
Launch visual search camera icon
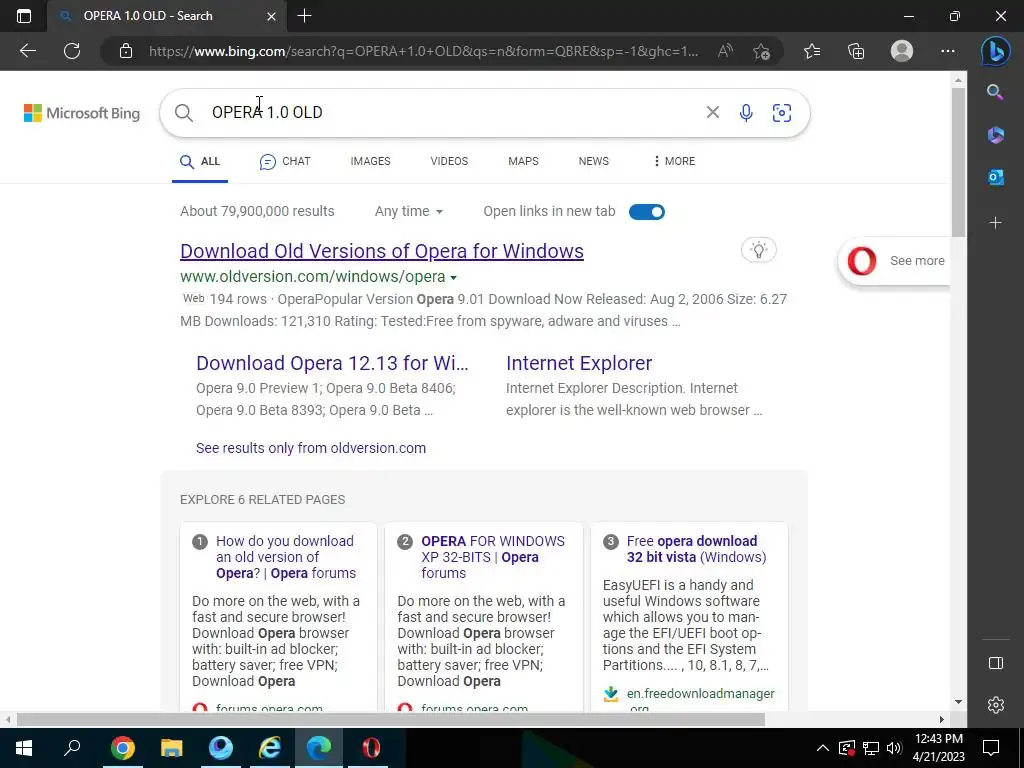tap(782, 112)
